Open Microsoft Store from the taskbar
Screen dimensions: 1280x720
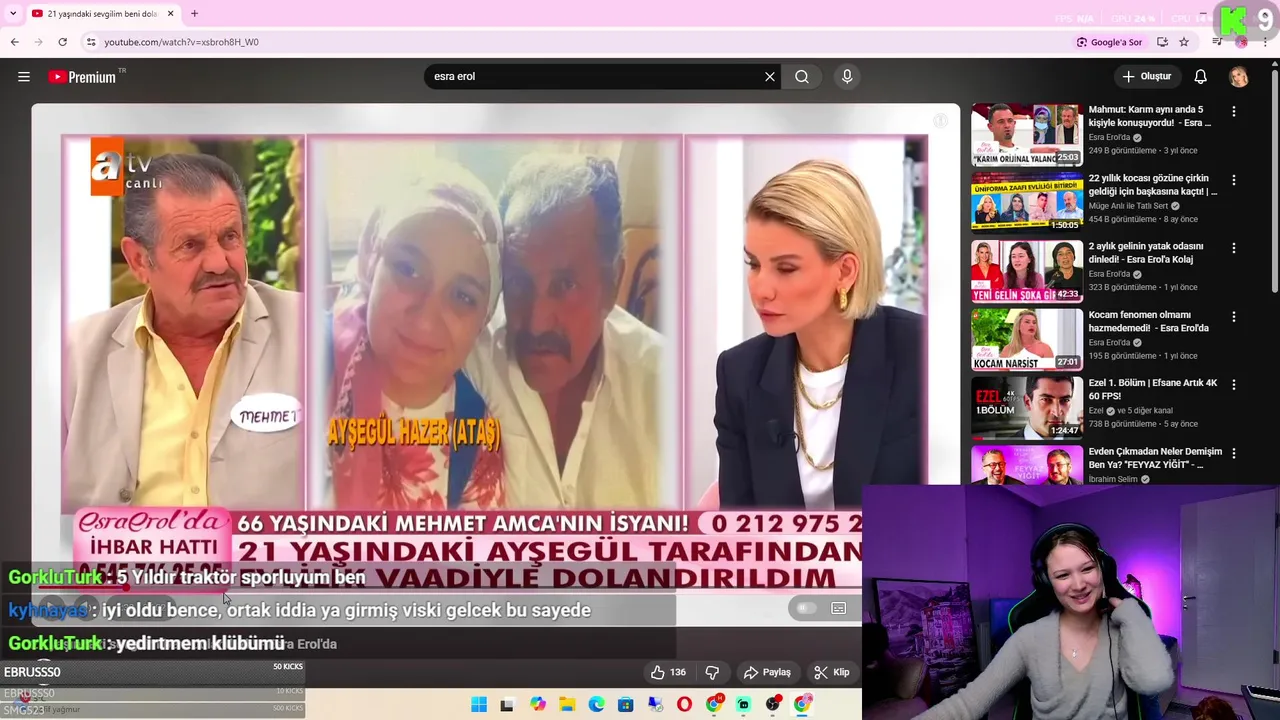tap(626, 705)
